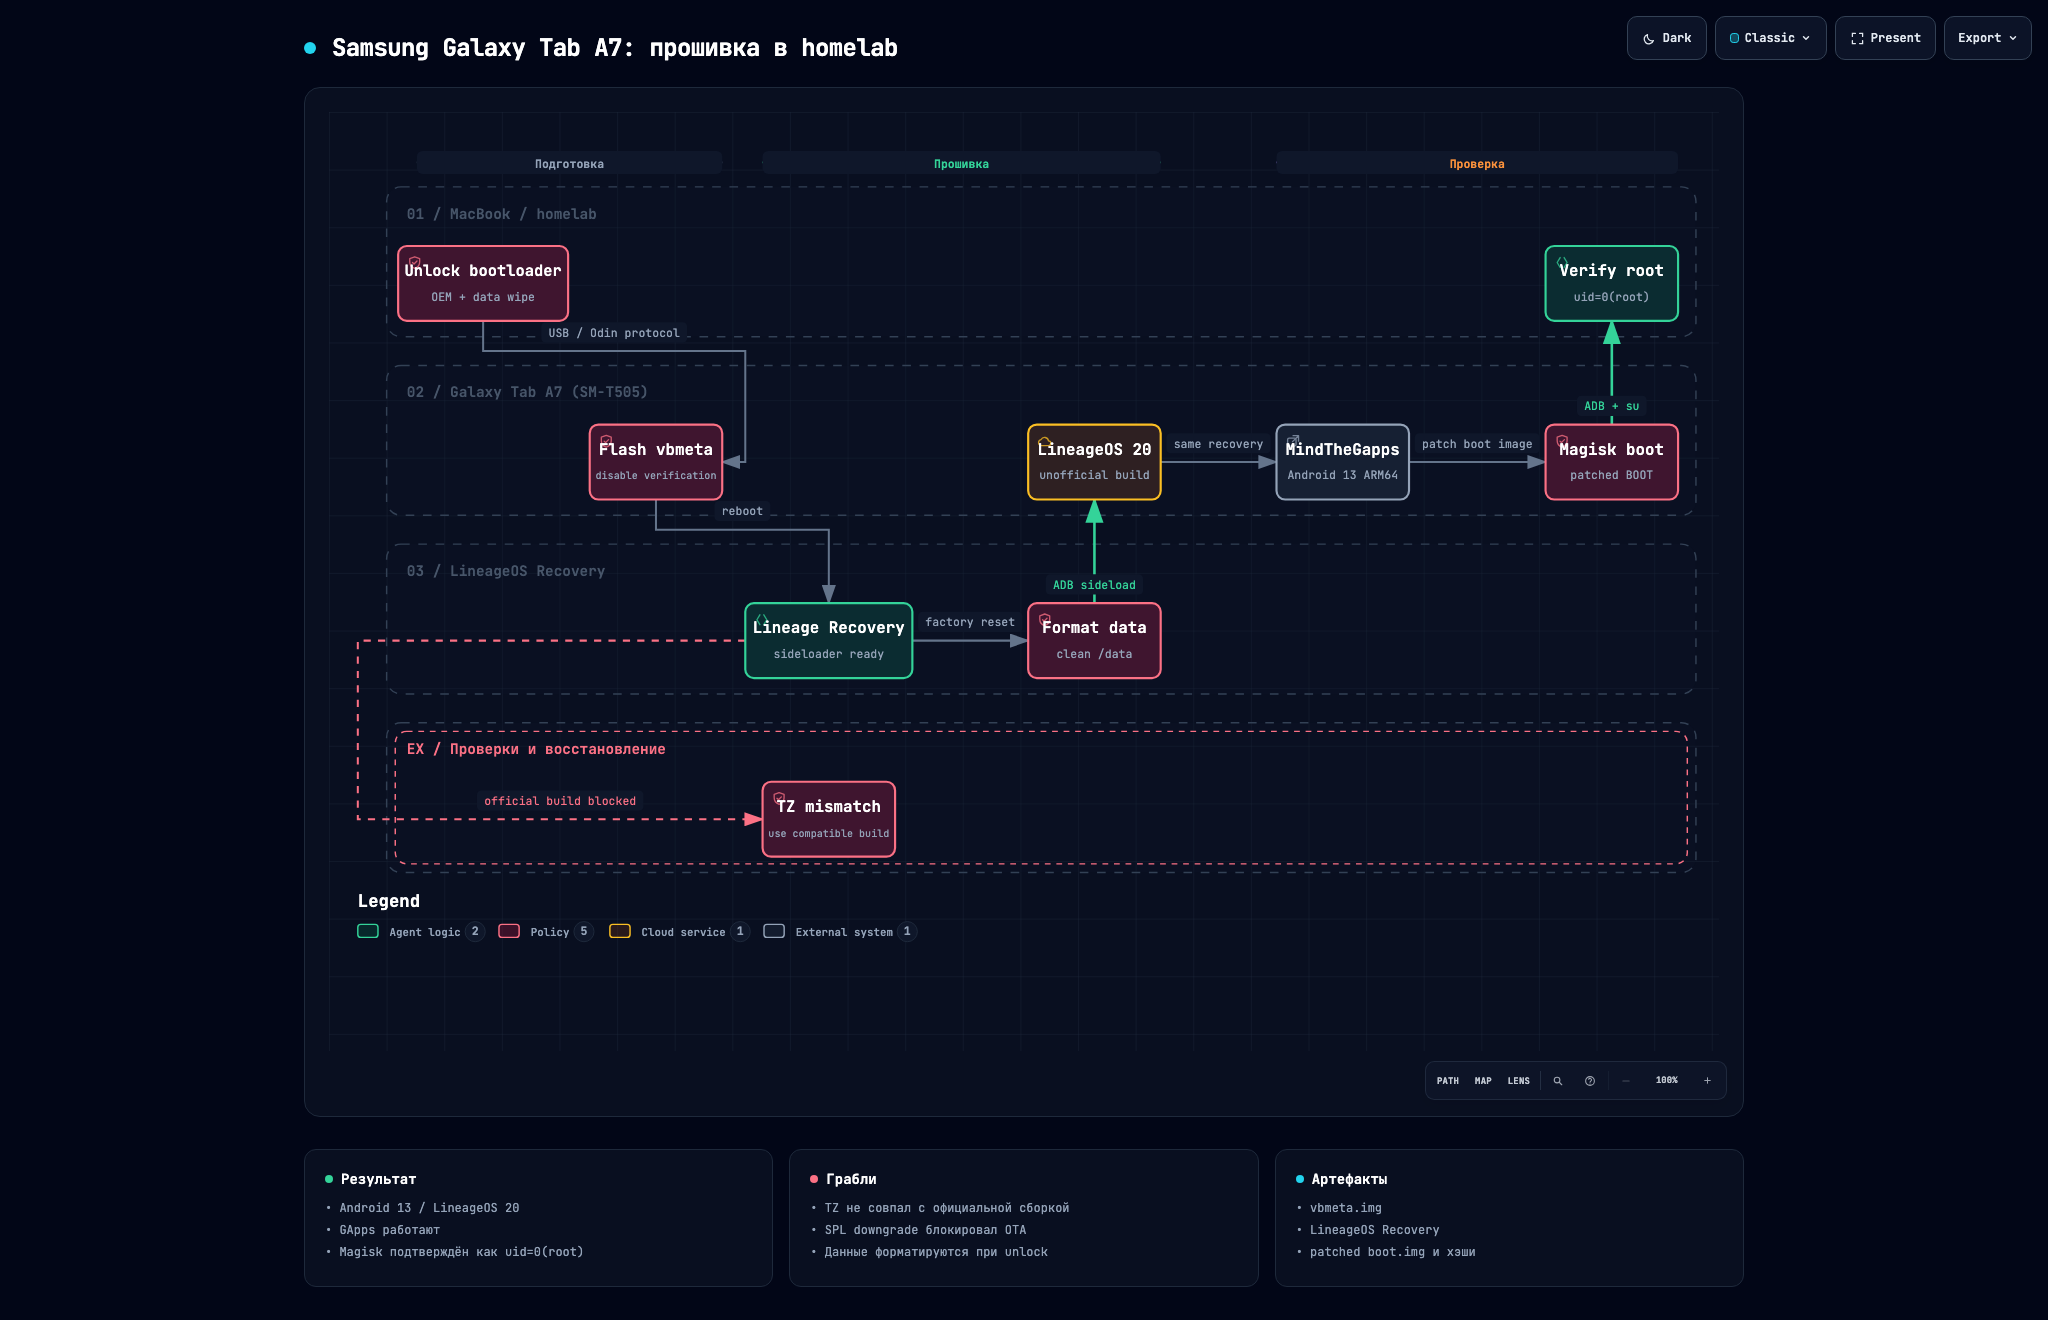The height and width of the screenshot is (1320, 2048).
Task: Click the shield icon on Flash vbmeta
Action: (x=606, y=441)
